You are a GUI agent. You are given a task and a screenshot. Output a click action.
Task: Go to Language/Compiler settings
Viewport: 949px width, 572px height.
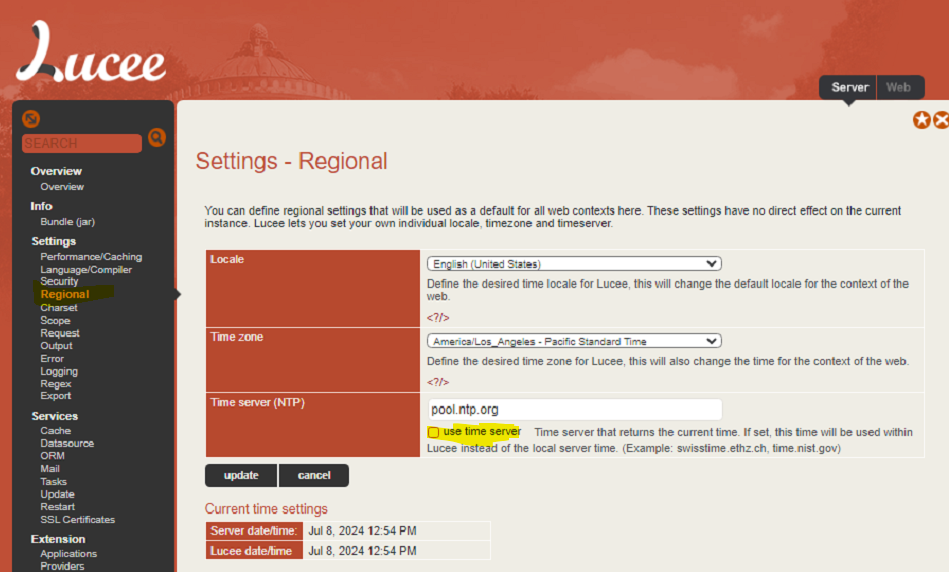(x=86, y=269)
